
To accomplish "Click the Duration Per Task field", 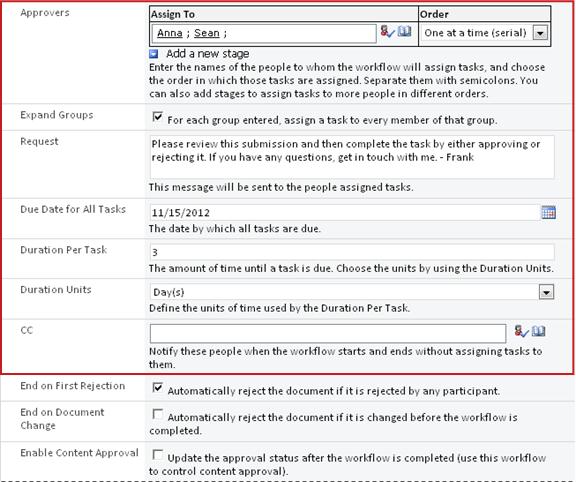I will [352, 252].
